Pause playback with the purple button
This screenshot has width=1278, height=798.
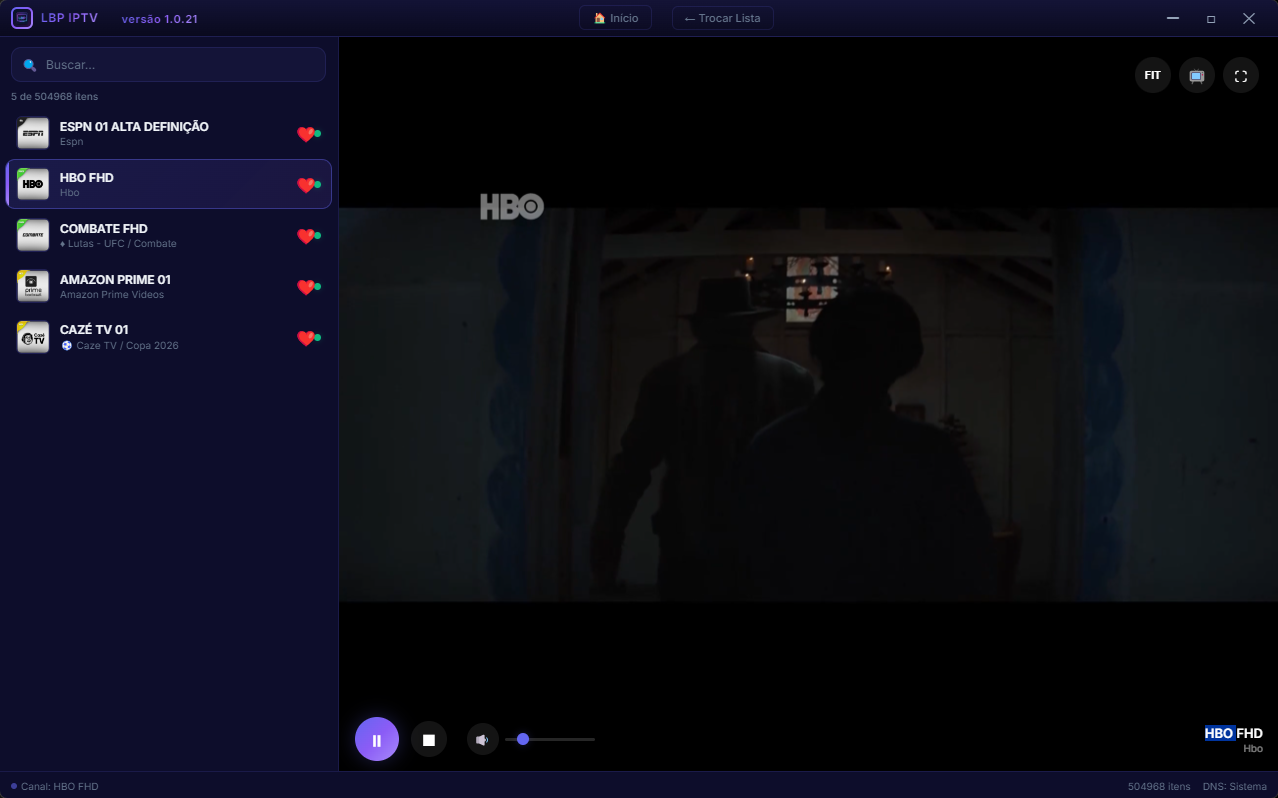click(377, 740)
